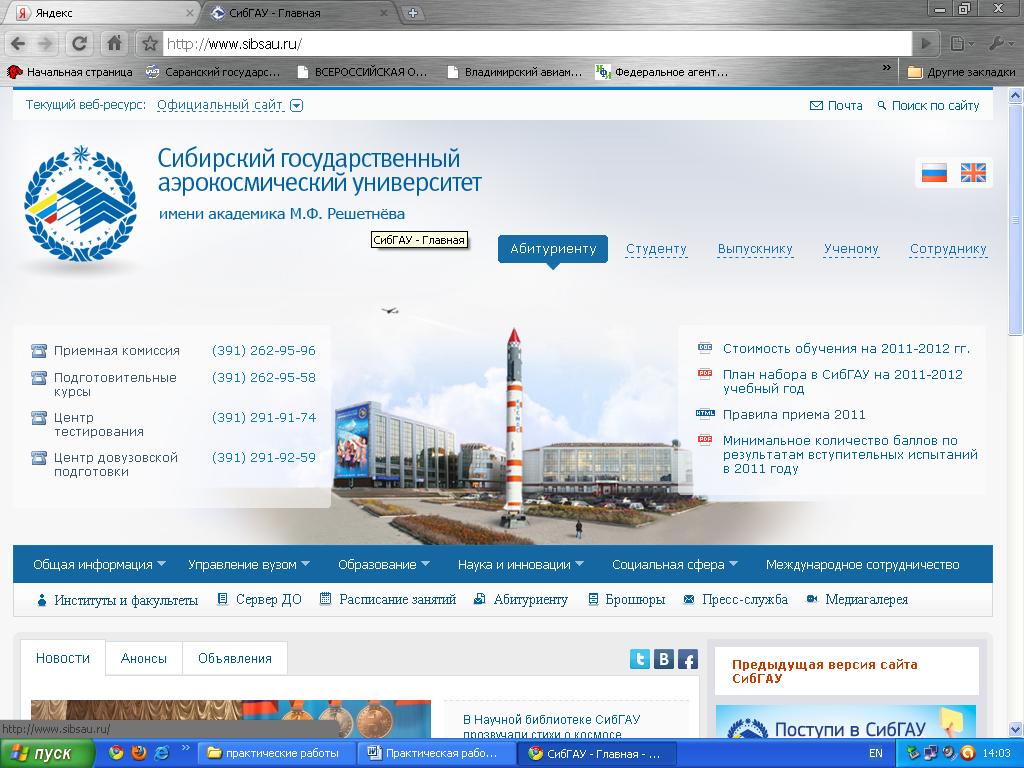Open the SibSAU VKontakte icon
The height and width of the screenshot is (768, 1024).
(664, 658)
